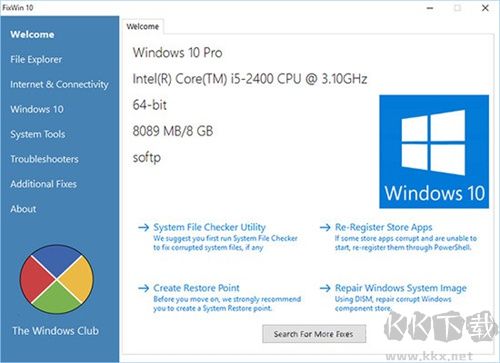Click the Repair Windows System Image arrow
Image resolution: width=500 pixels, height=363 pixels.
(325, 288)
